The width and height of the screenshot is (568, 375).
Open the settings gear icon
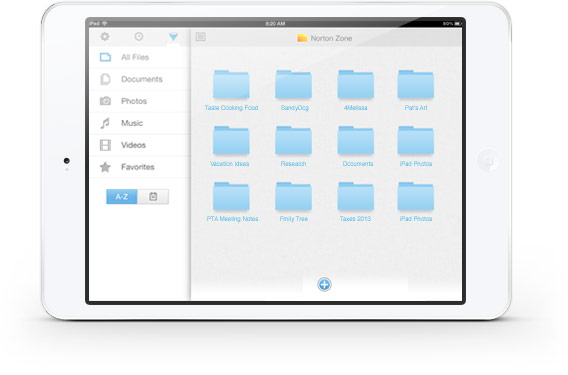tap(105, 36)
